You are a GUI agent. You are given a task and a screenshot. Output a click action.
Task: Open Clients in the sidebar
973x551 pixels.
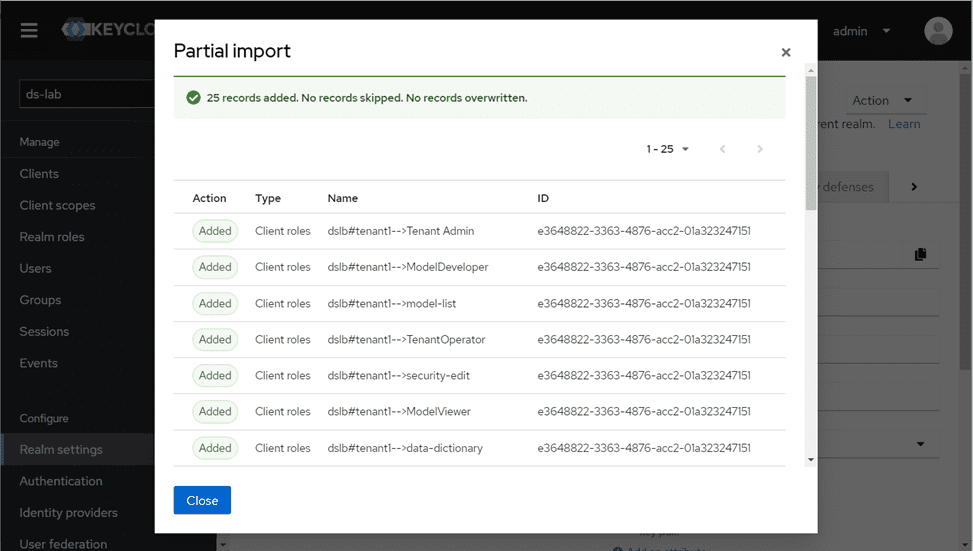(x=39, y=174)
